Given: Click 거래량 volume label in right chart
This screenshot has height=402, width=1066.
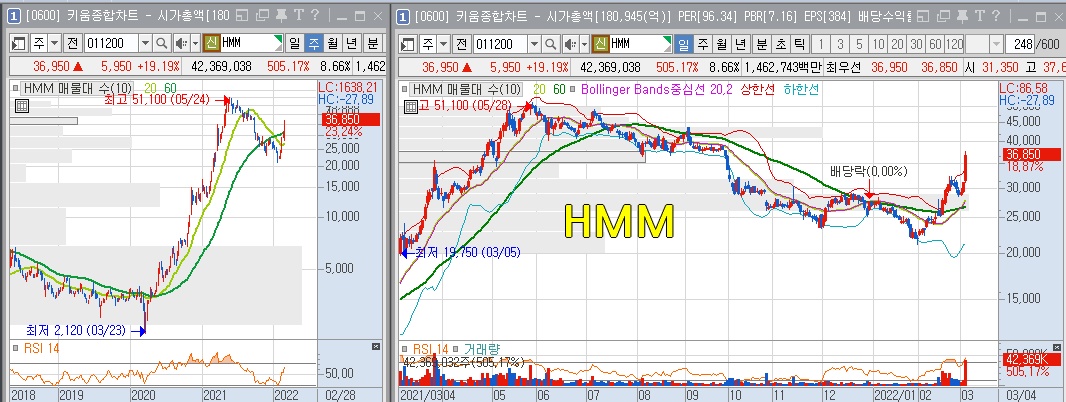Looking at the screenshot, I should (x=481, y=348).
